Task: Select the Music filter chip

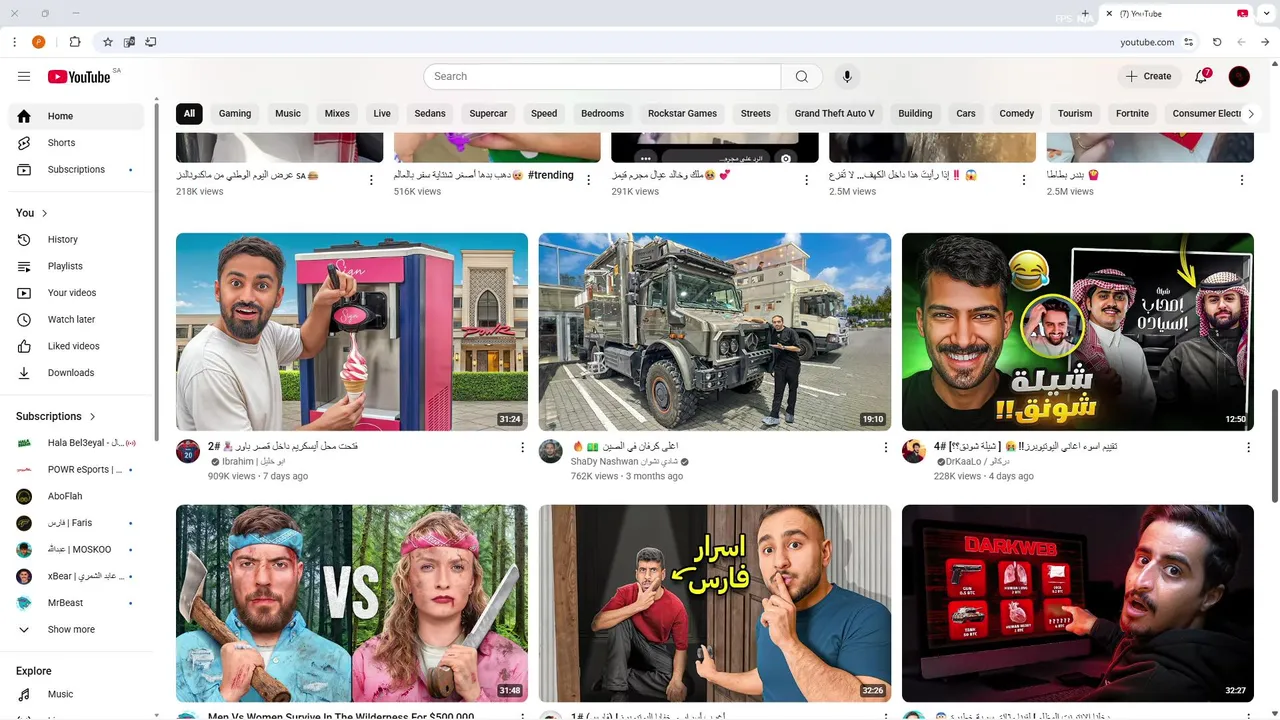Action: (288, 114)
